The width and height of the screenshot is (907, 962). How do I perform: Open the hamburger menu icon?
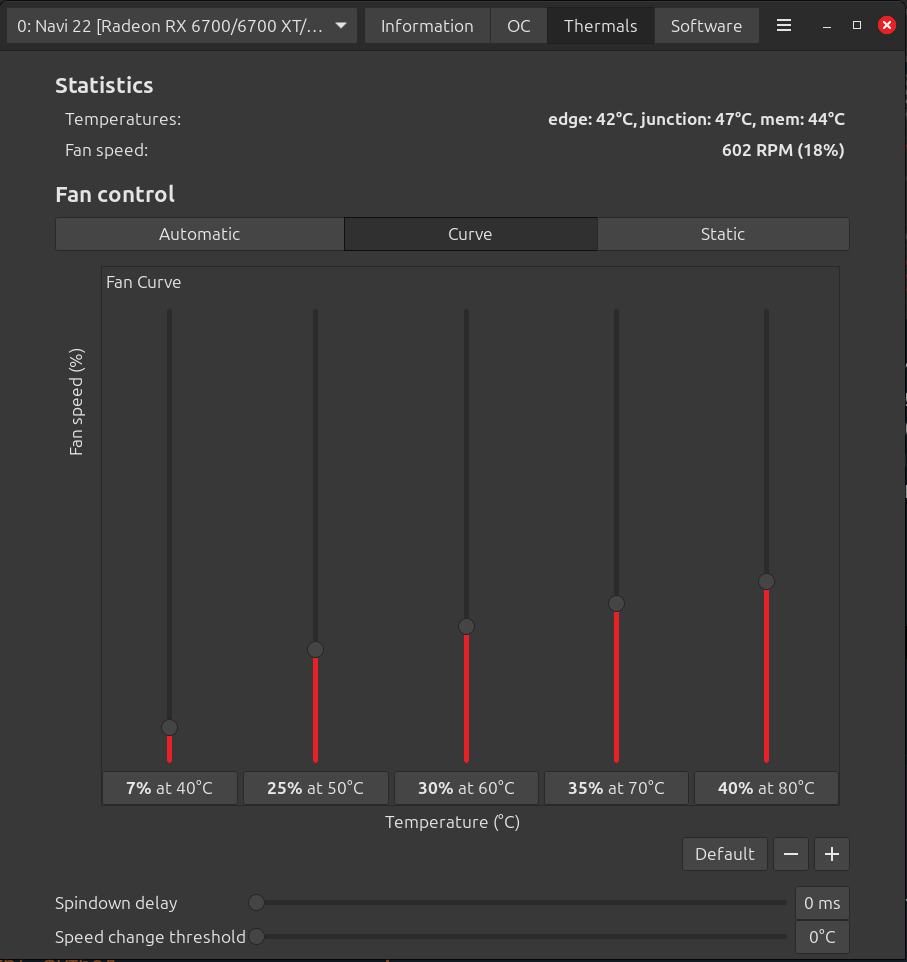[784, 25]
